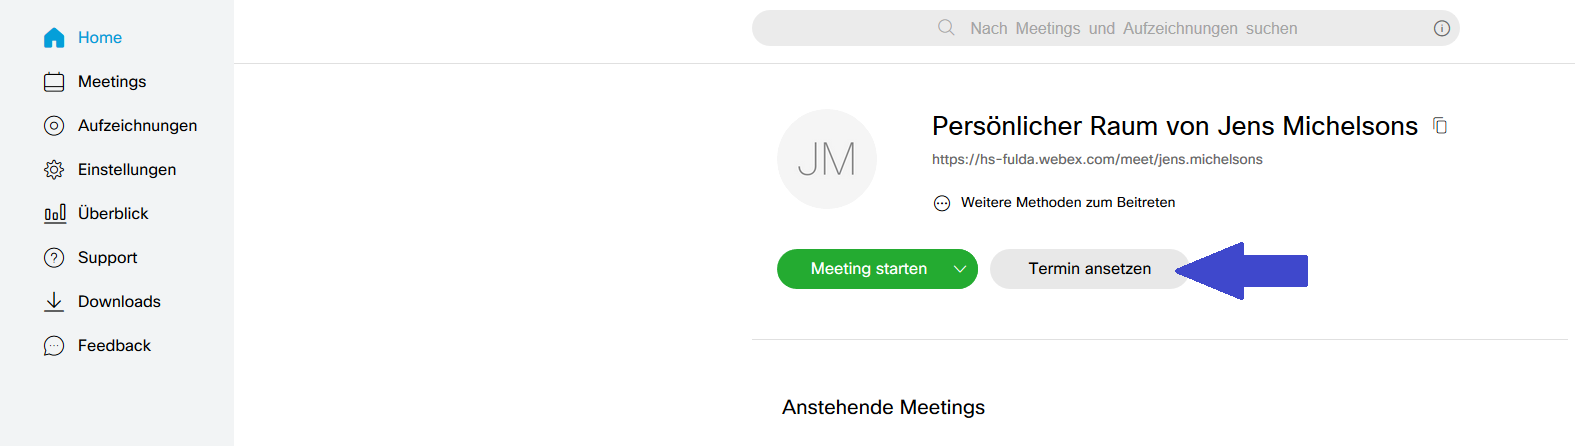
Task: Click the Downloads arrow icon
Action: [x=54, y=302]
